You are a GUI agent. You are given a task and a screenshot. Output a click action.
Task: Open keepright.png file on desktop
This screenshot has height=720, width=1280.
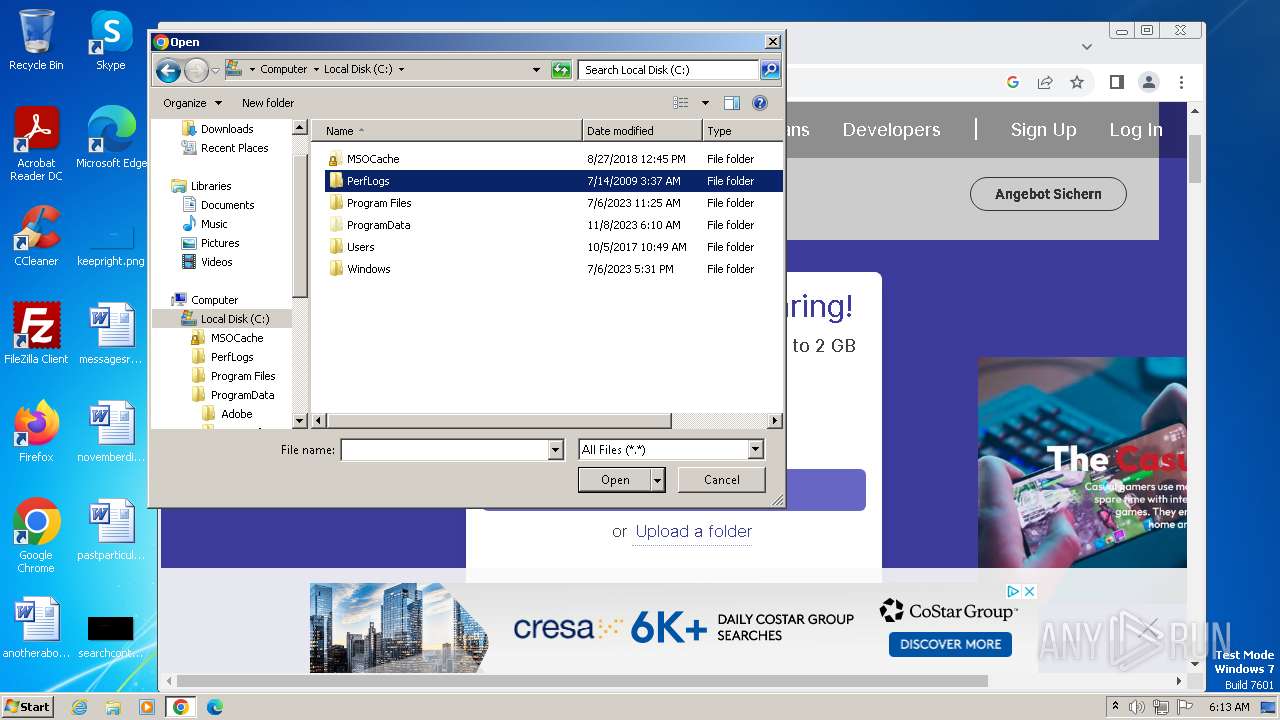click(111, 242)
